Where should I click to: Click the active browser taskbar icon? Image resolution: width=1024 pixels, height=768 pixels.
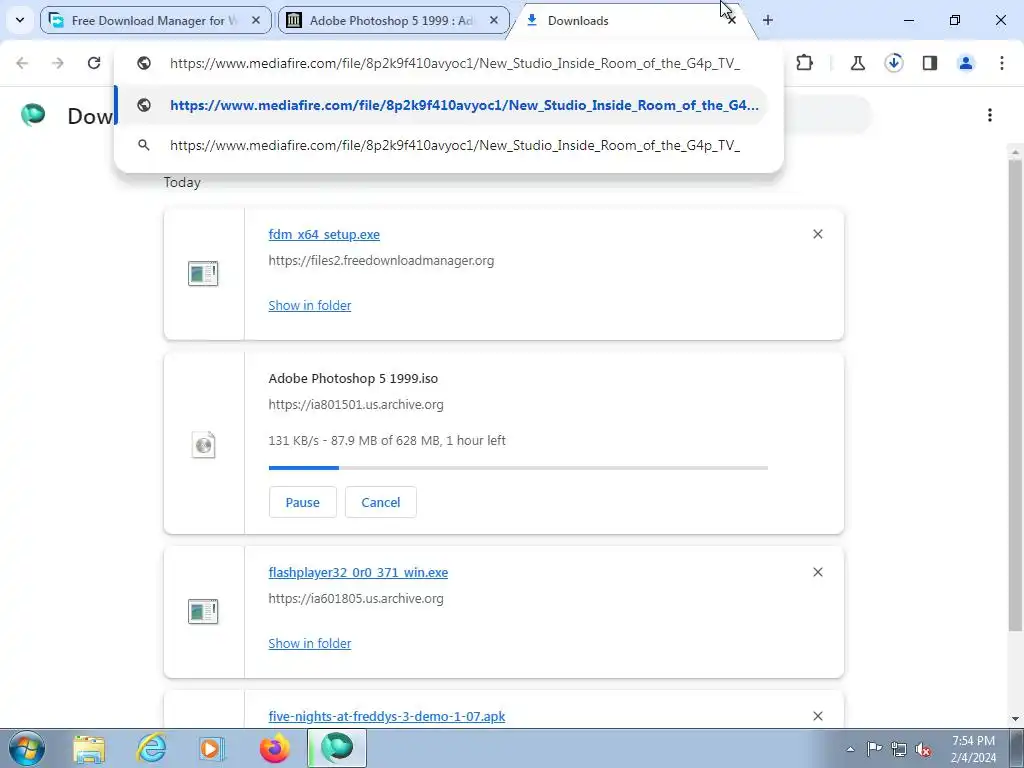click(336, 748)
